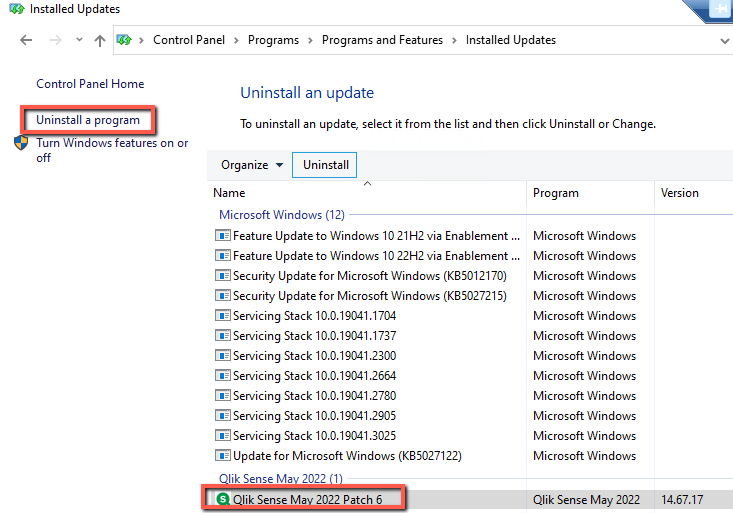733x513 pixels.
Task: Click icon beside Servicing Stack 10.0.19041.1737
Action: coord(223,335)
